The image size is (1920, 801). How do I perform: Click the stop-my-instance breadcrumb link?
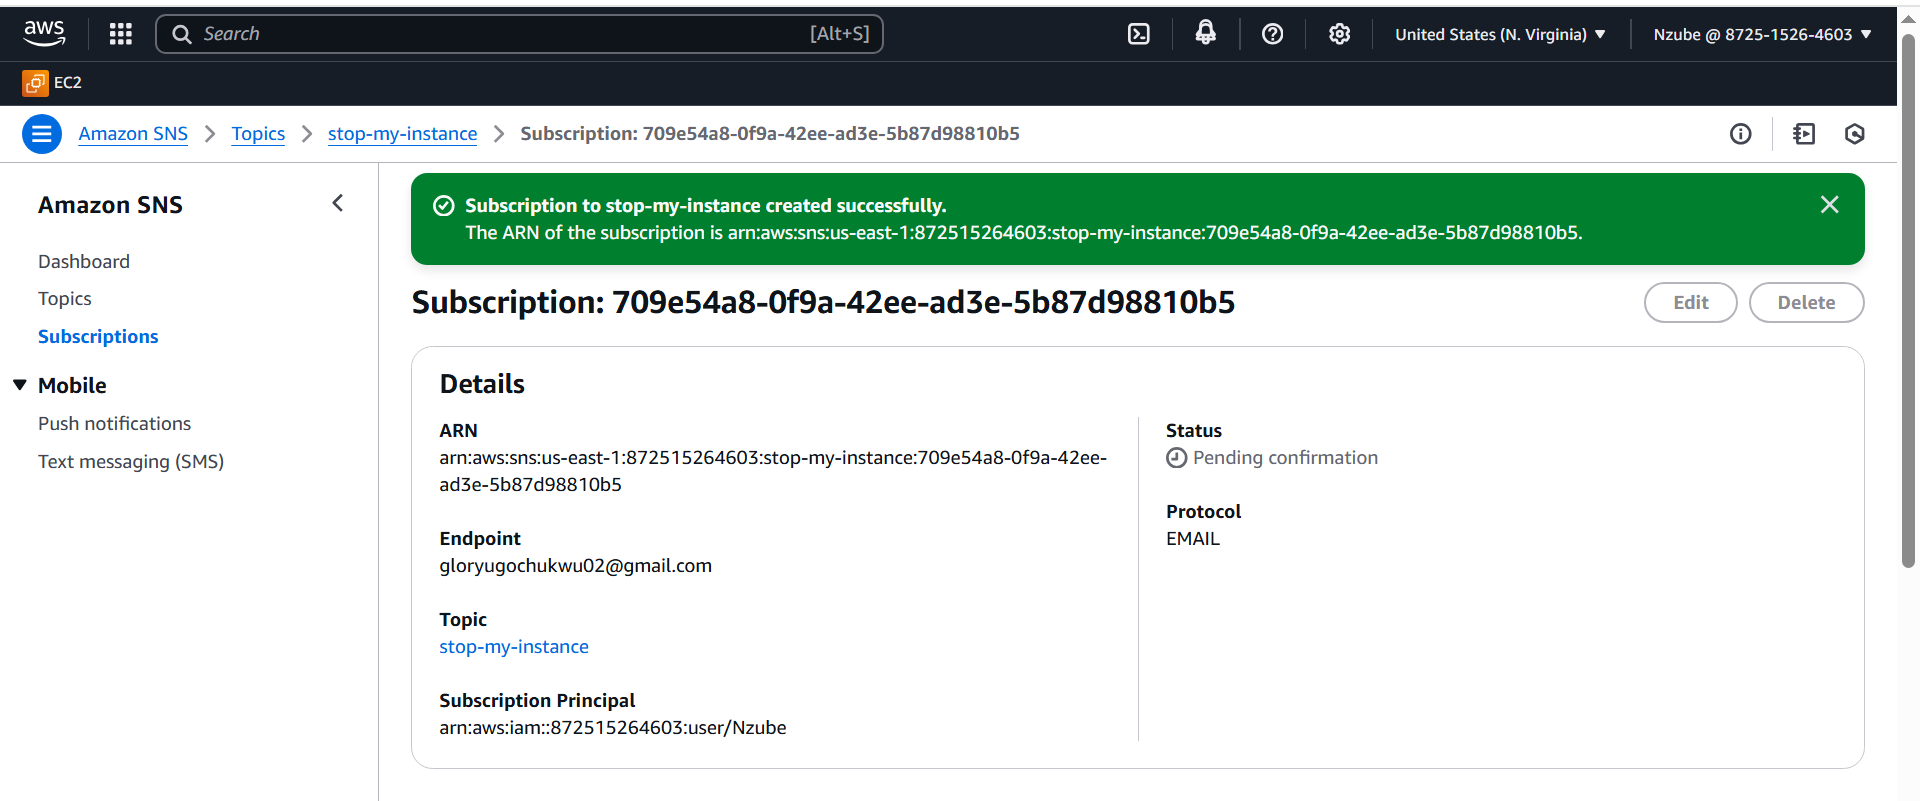402,134
